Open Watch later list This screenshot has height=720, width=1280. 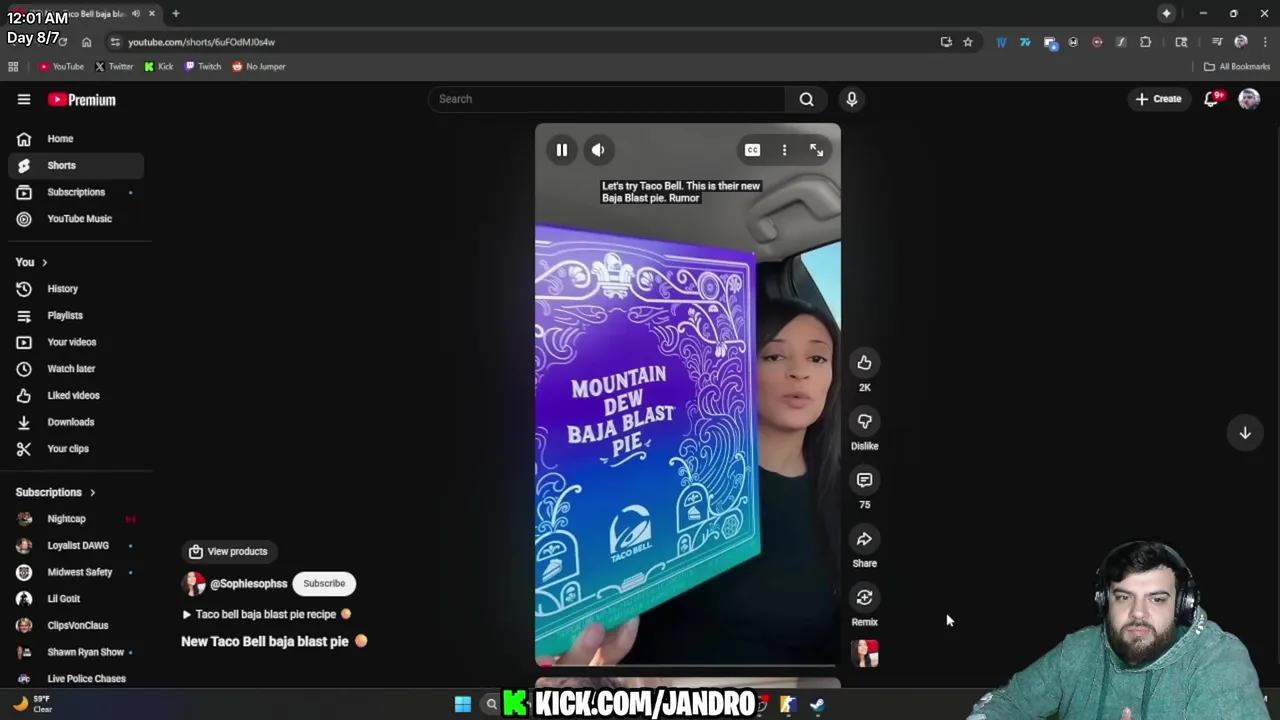(76, 369)
